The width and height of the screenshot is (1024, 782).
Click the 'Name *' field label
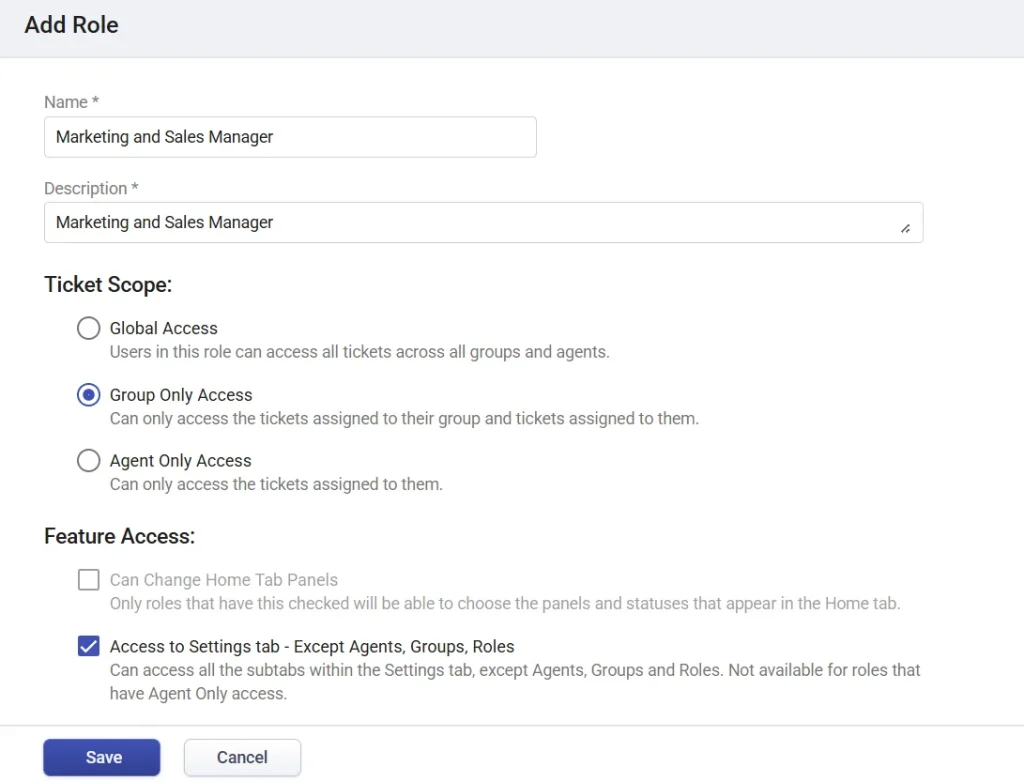click(x=71, y=102)
